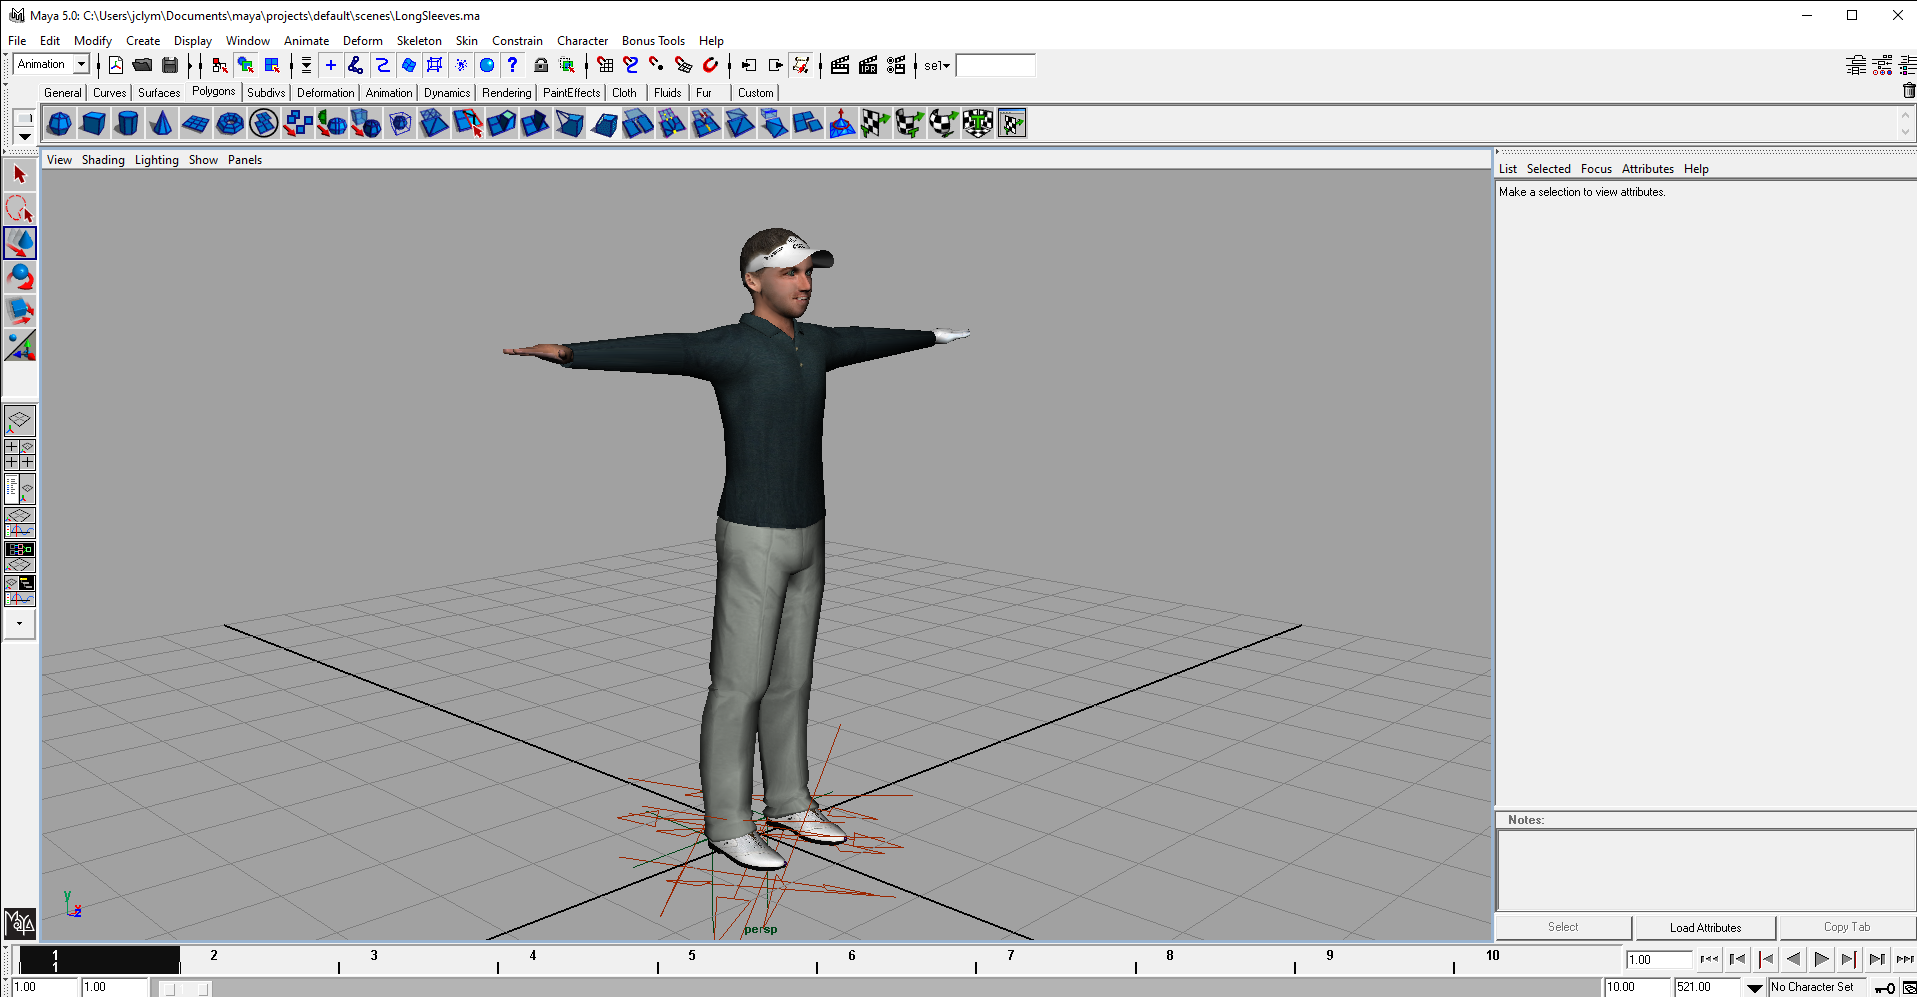Pick the Lasso selection tool
This screenshot has width=1917, height=997.
pos(20,209)
